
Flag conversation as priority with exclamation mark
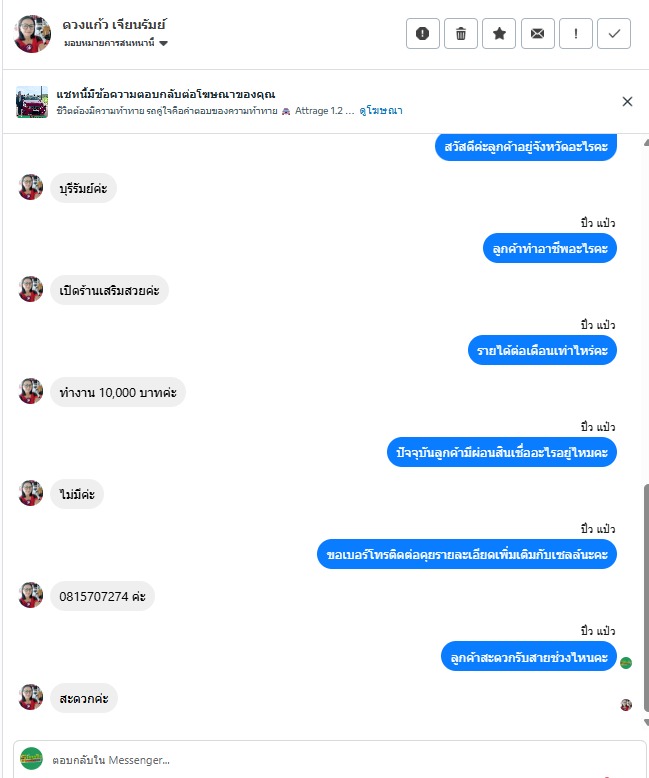coord(576,34)
